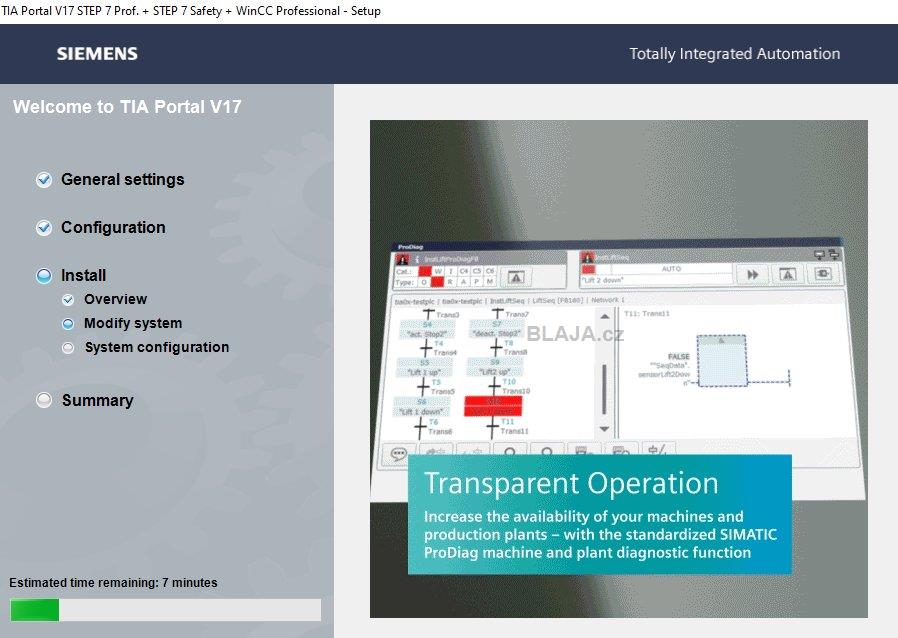Viewport: 898px width, 638px height.
Task: Open the Overview sub-step label
Action: [116, 299]
